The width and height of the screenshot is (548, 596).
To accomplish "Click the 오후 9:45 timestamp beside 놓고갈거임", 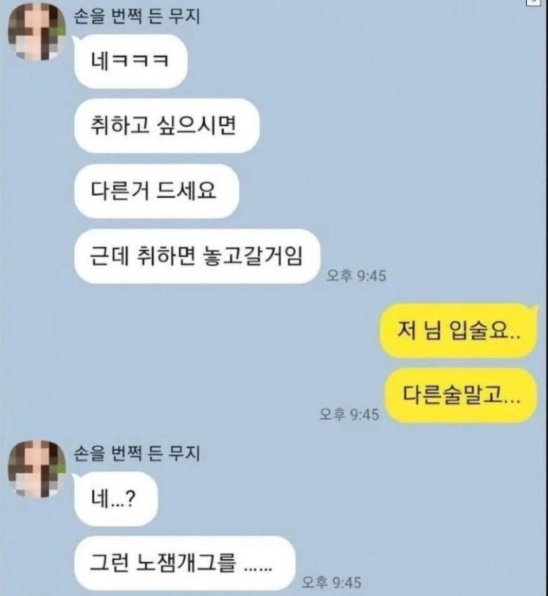I will [x=356, y=276].
